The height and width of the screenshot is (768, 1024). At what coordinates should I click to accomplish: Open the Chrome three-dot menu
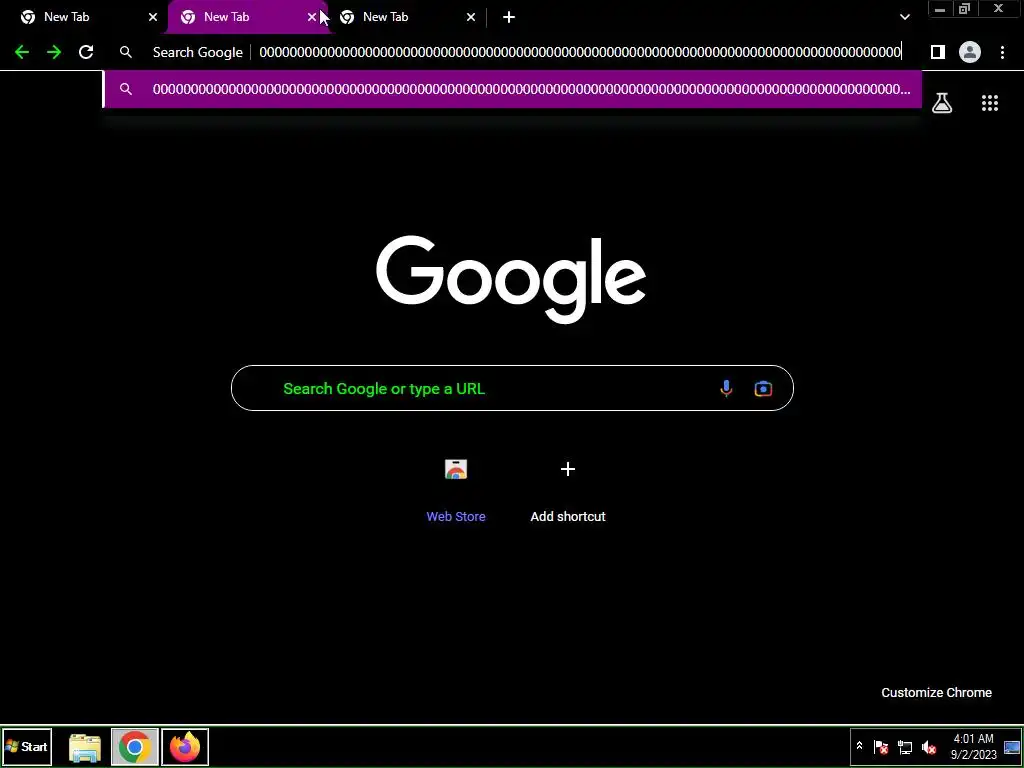pyautogui.click(x=1002, y=52)
